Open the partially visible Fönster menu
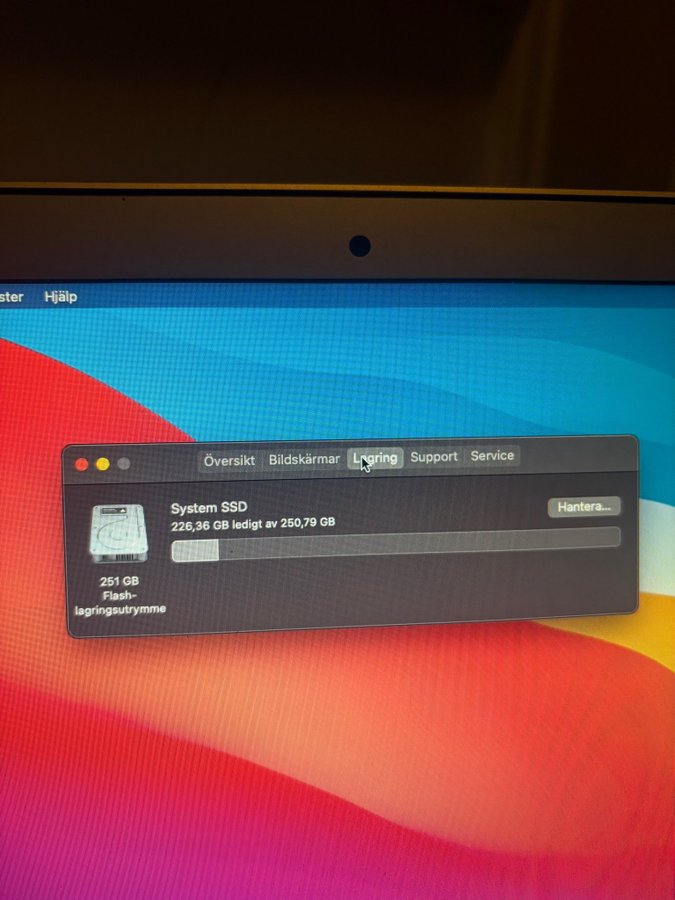This screenshot has height=900, width=675. (11, 297)
